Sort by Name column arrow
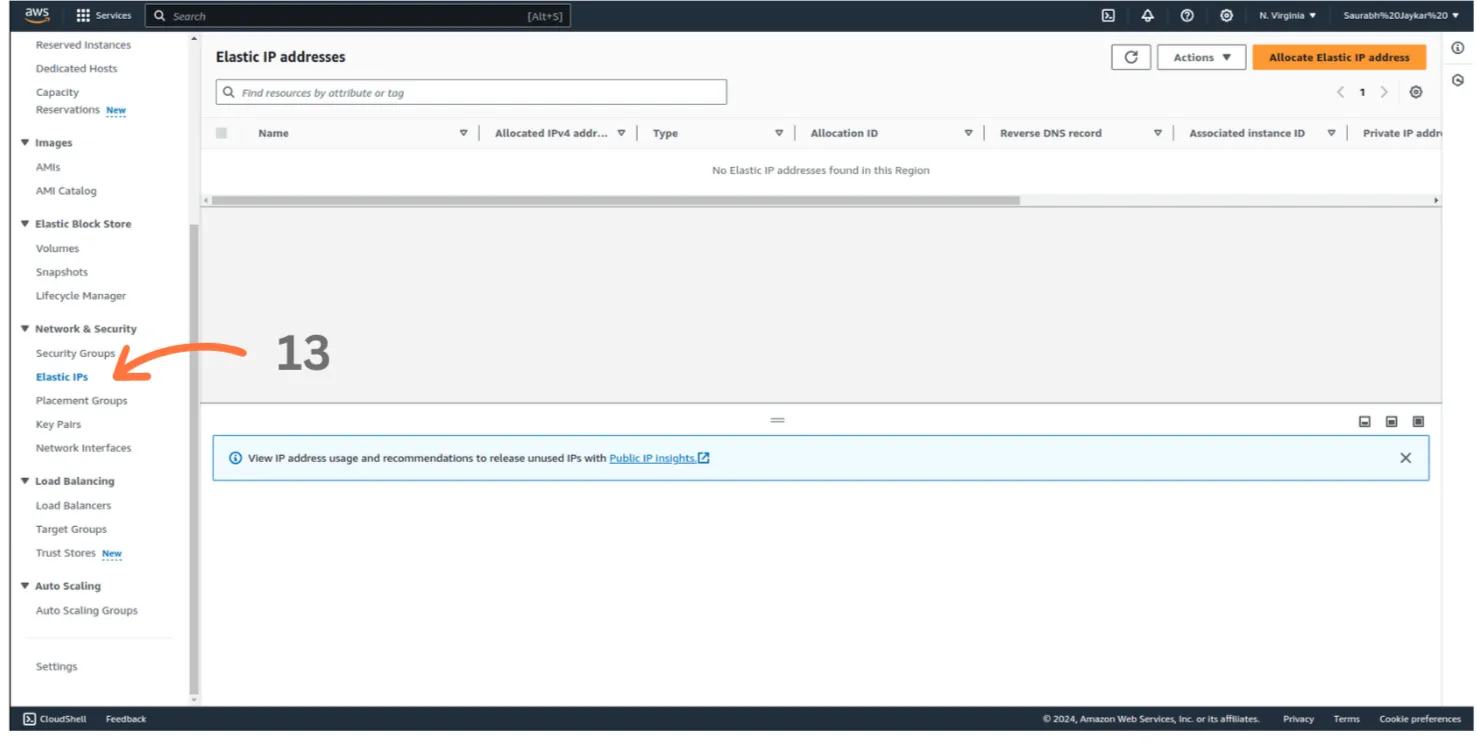This screenshot has width=1477, height=745. [x=463, y=133]
